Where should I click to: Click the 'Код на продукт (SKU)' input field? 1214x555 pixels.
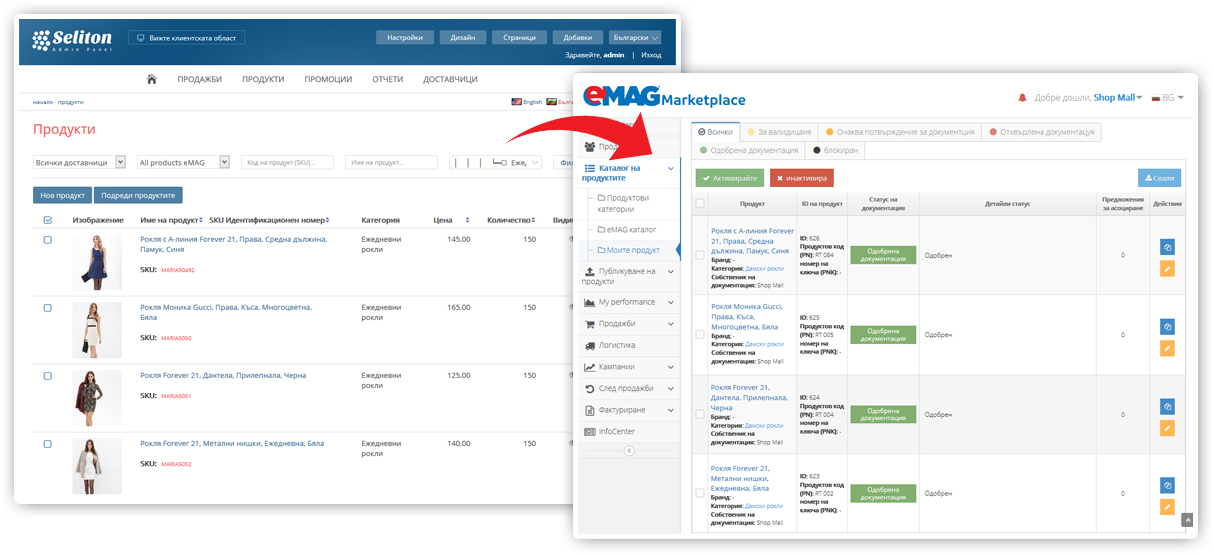[x=287, y=162]
